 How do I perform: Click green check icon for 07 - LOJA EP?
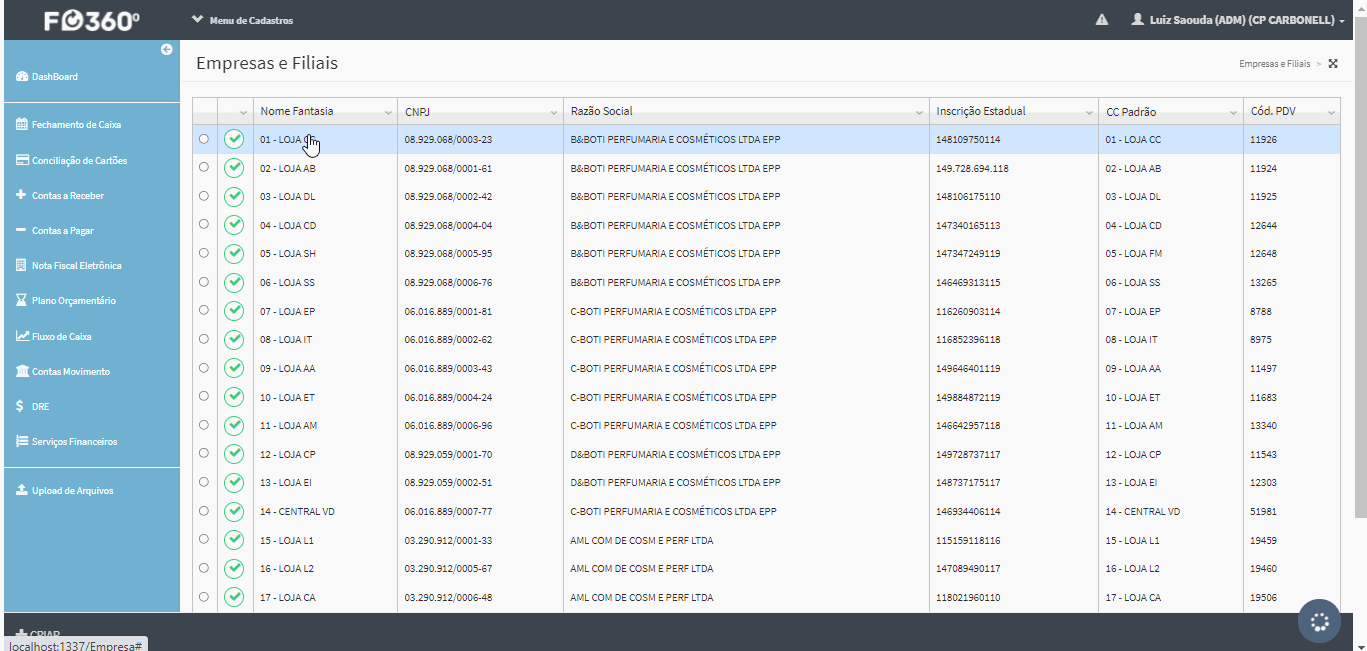[x=234, y=311]
